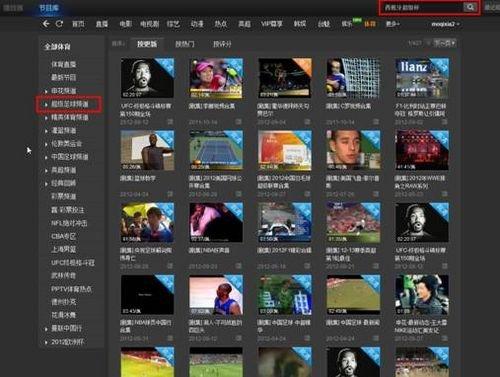Click the next-page button near page counter

pos(444,43)
